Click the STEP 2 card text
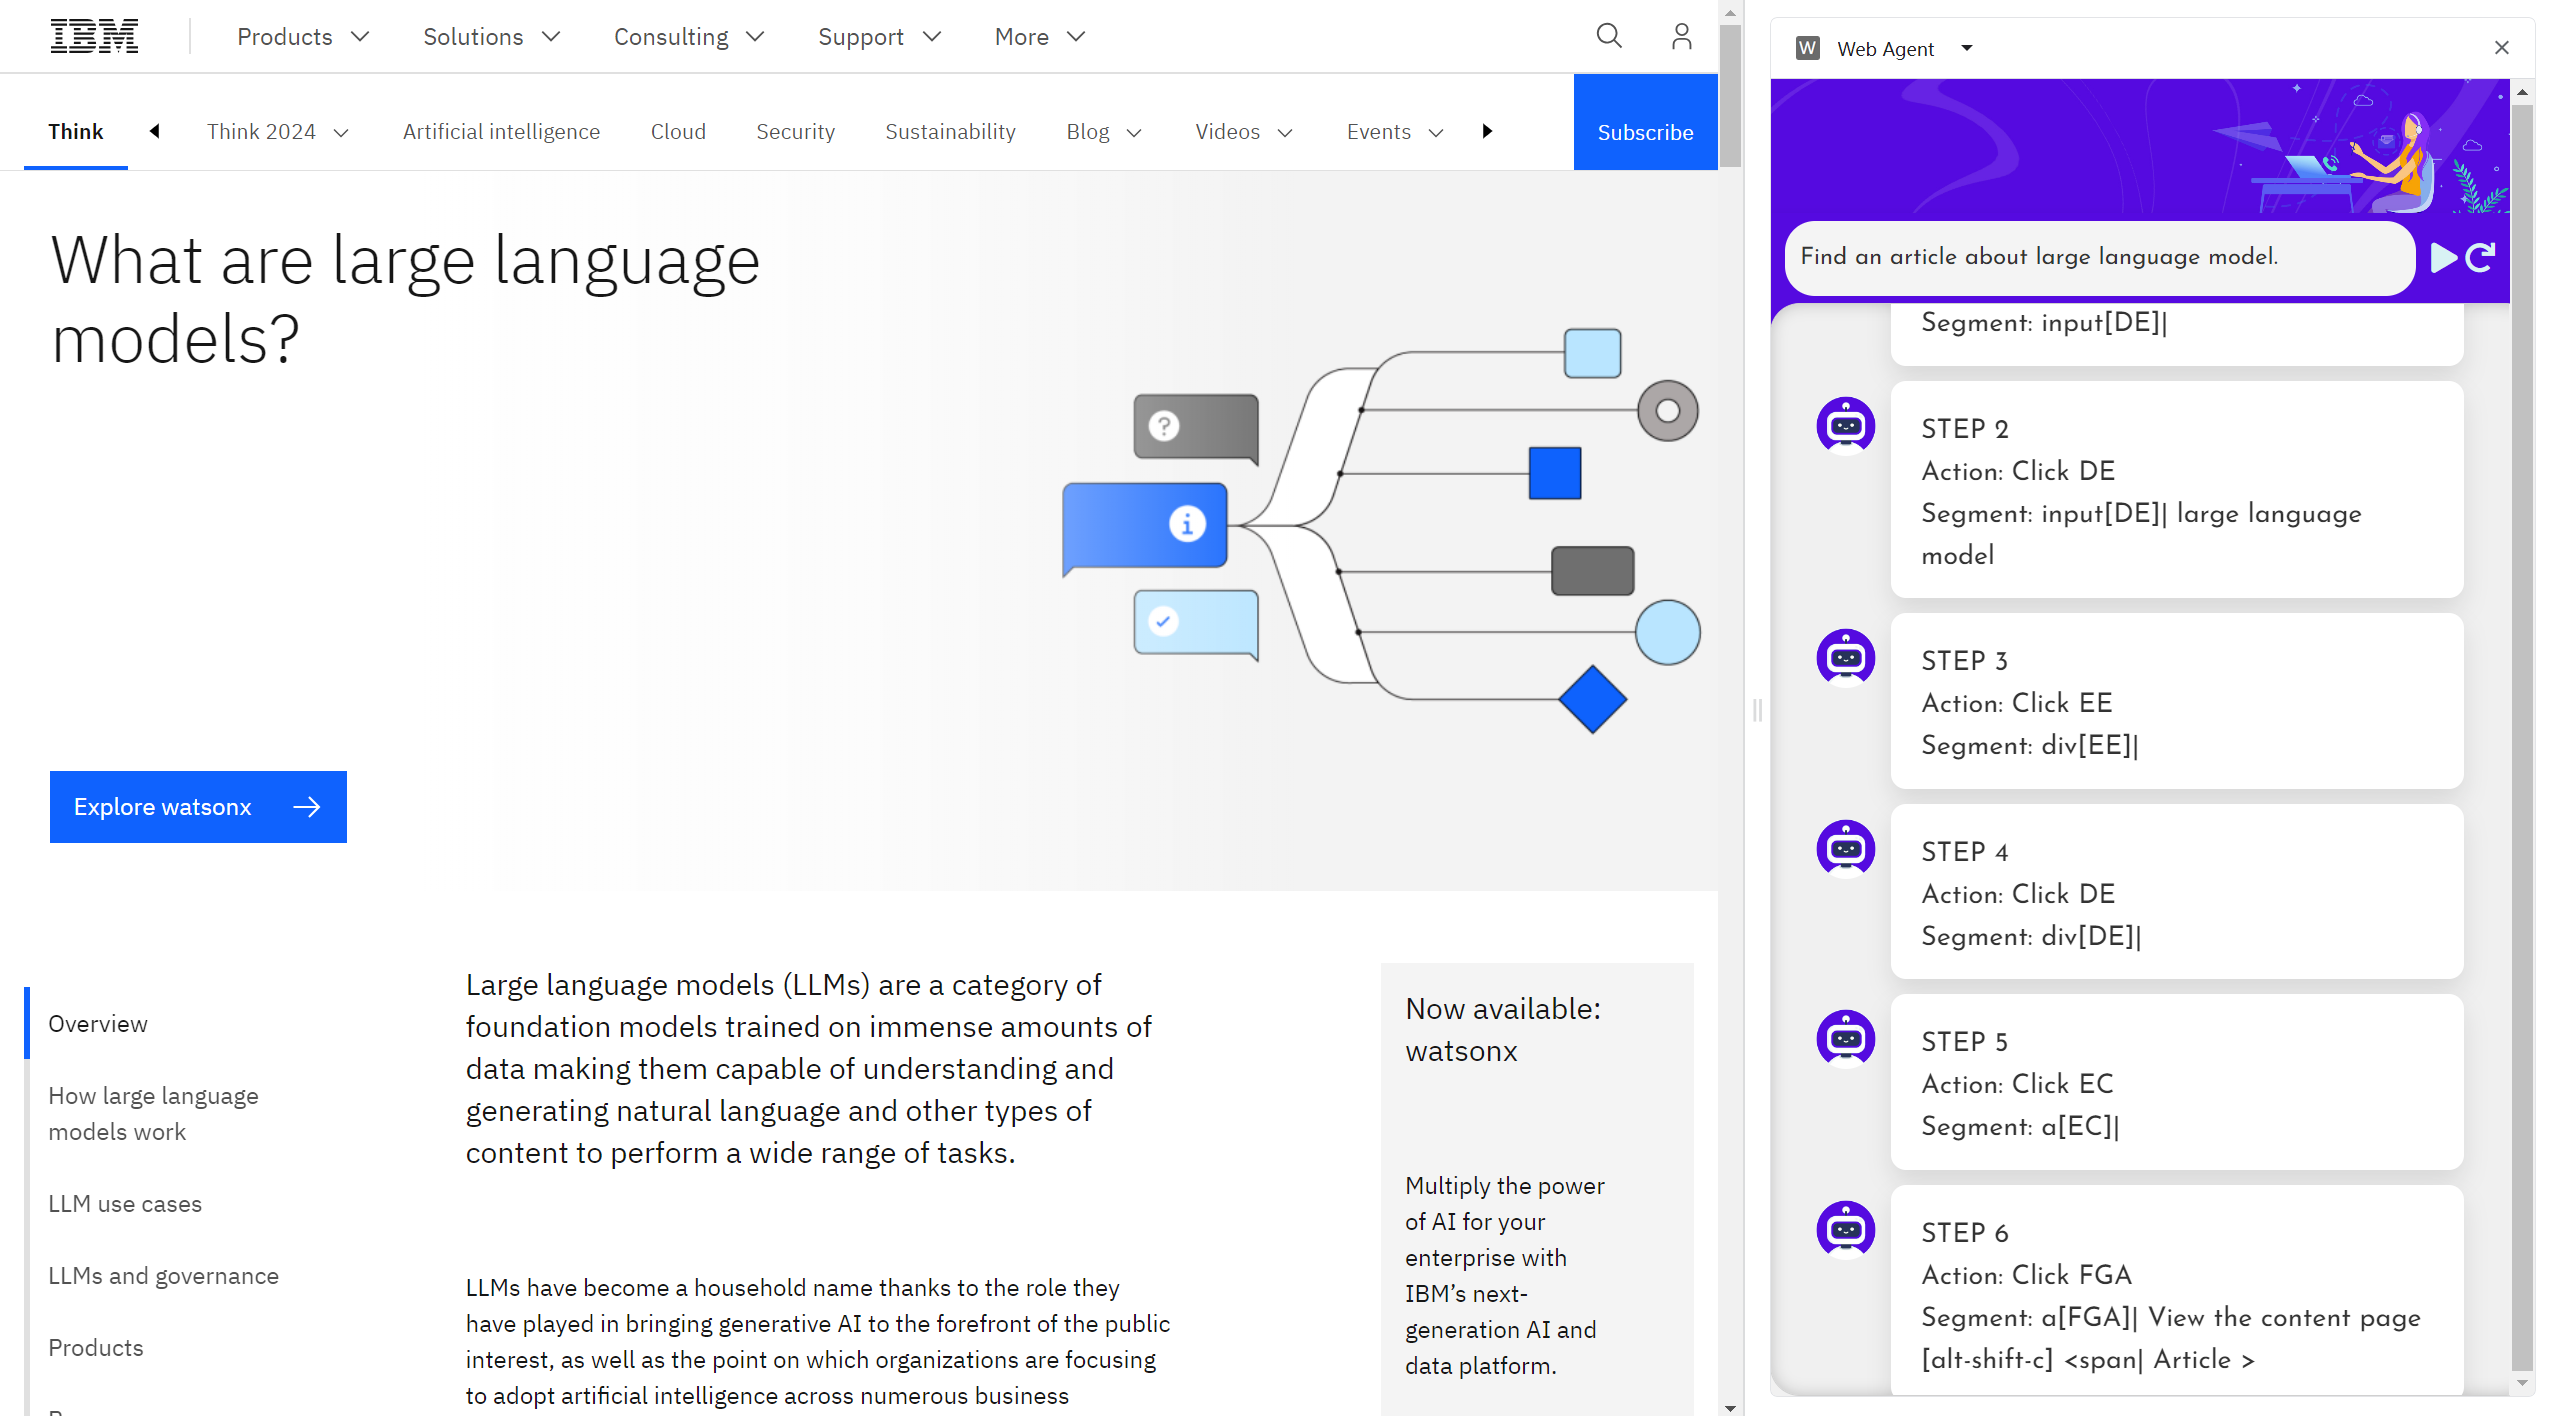The image size is (2559, 1416). point(2176,491)
